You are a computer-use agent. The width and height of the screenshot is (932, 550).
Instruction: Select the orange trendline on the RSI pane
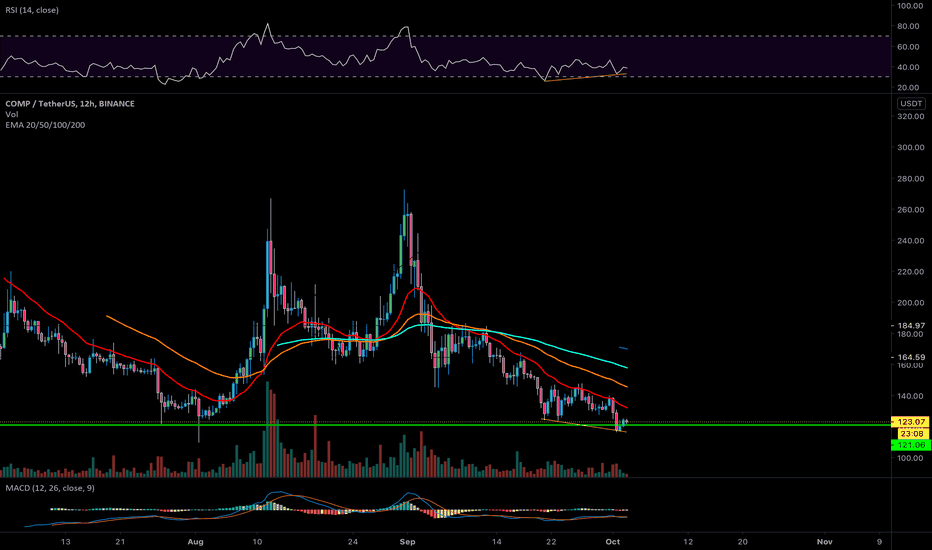[585, 77]
